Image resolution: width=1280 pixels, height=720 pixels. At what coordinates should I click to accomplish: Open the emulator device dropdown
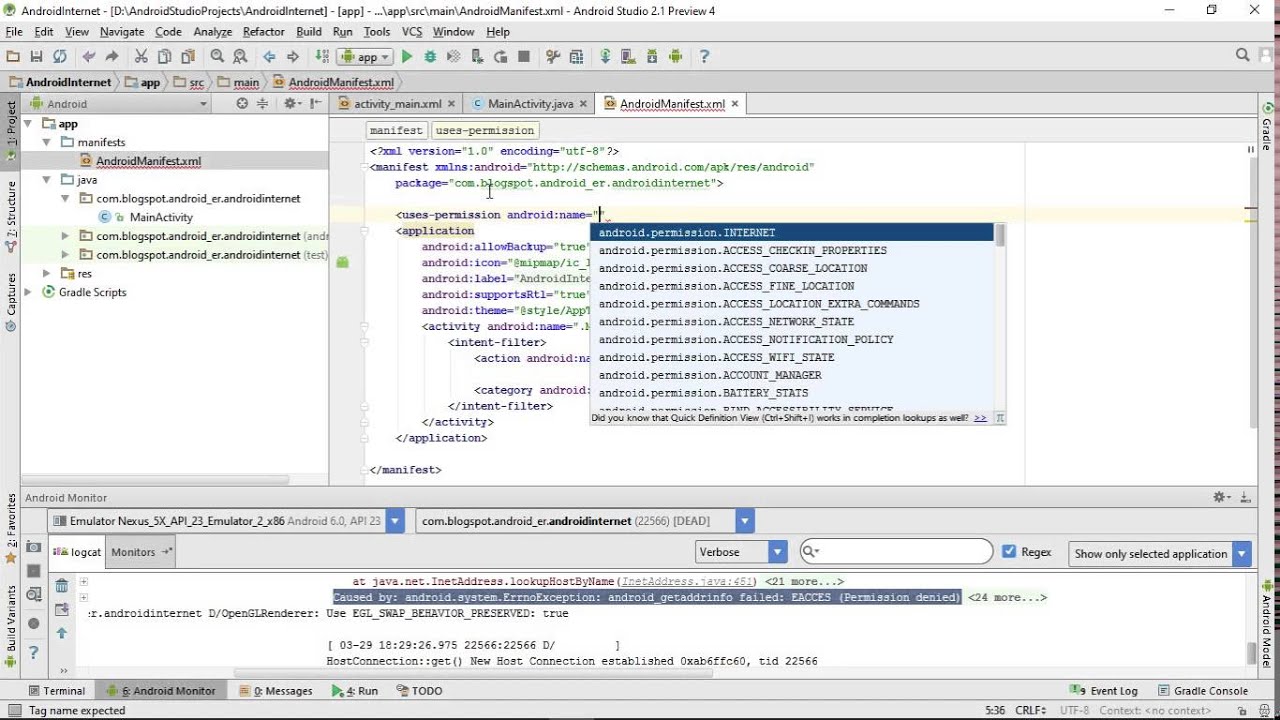[396, 521]
